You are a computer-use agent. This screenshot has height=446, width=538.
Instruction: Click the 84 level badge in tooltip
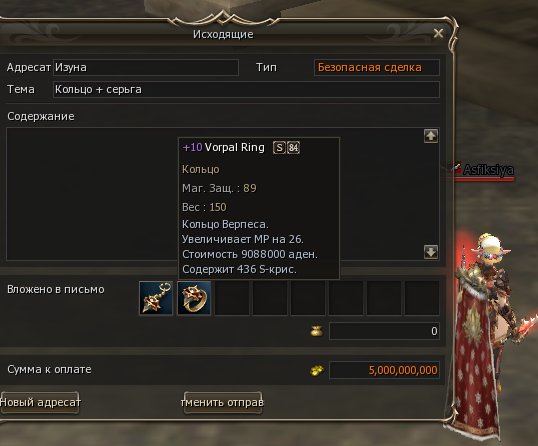coord(293,148)
